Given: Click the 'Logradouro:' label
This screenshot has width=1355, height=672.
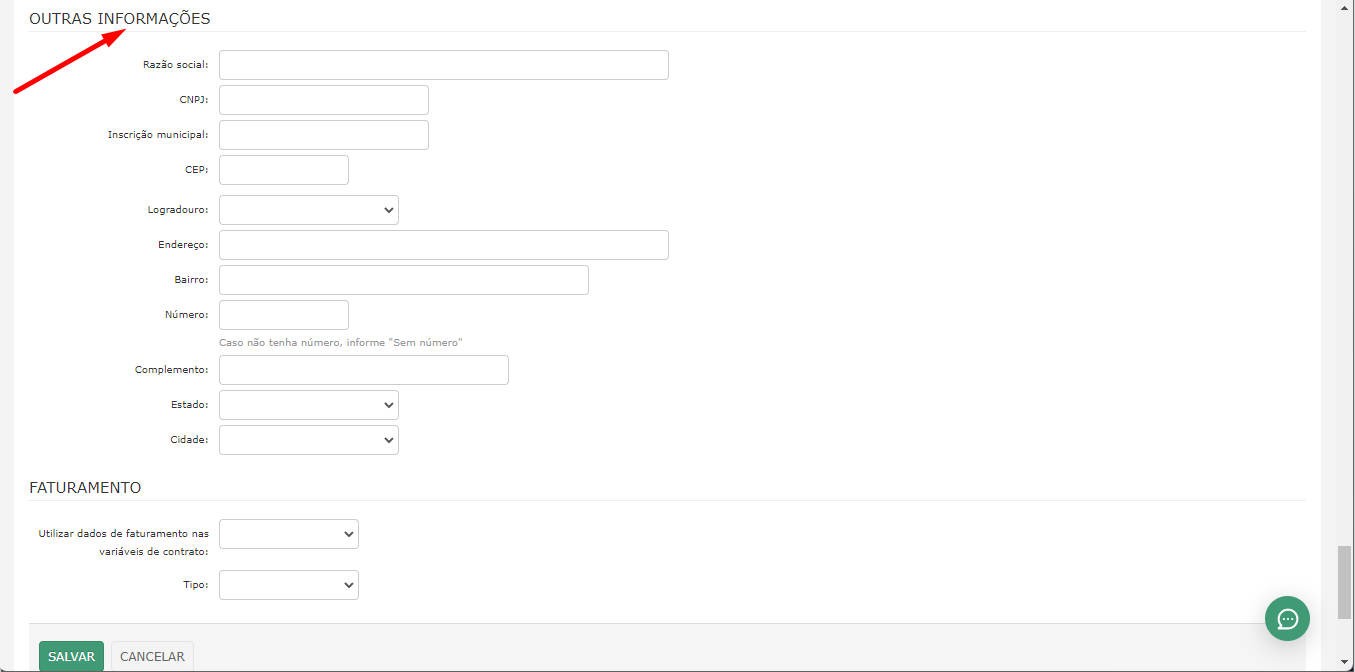Looking at the screenshot, I should point(178,210).
